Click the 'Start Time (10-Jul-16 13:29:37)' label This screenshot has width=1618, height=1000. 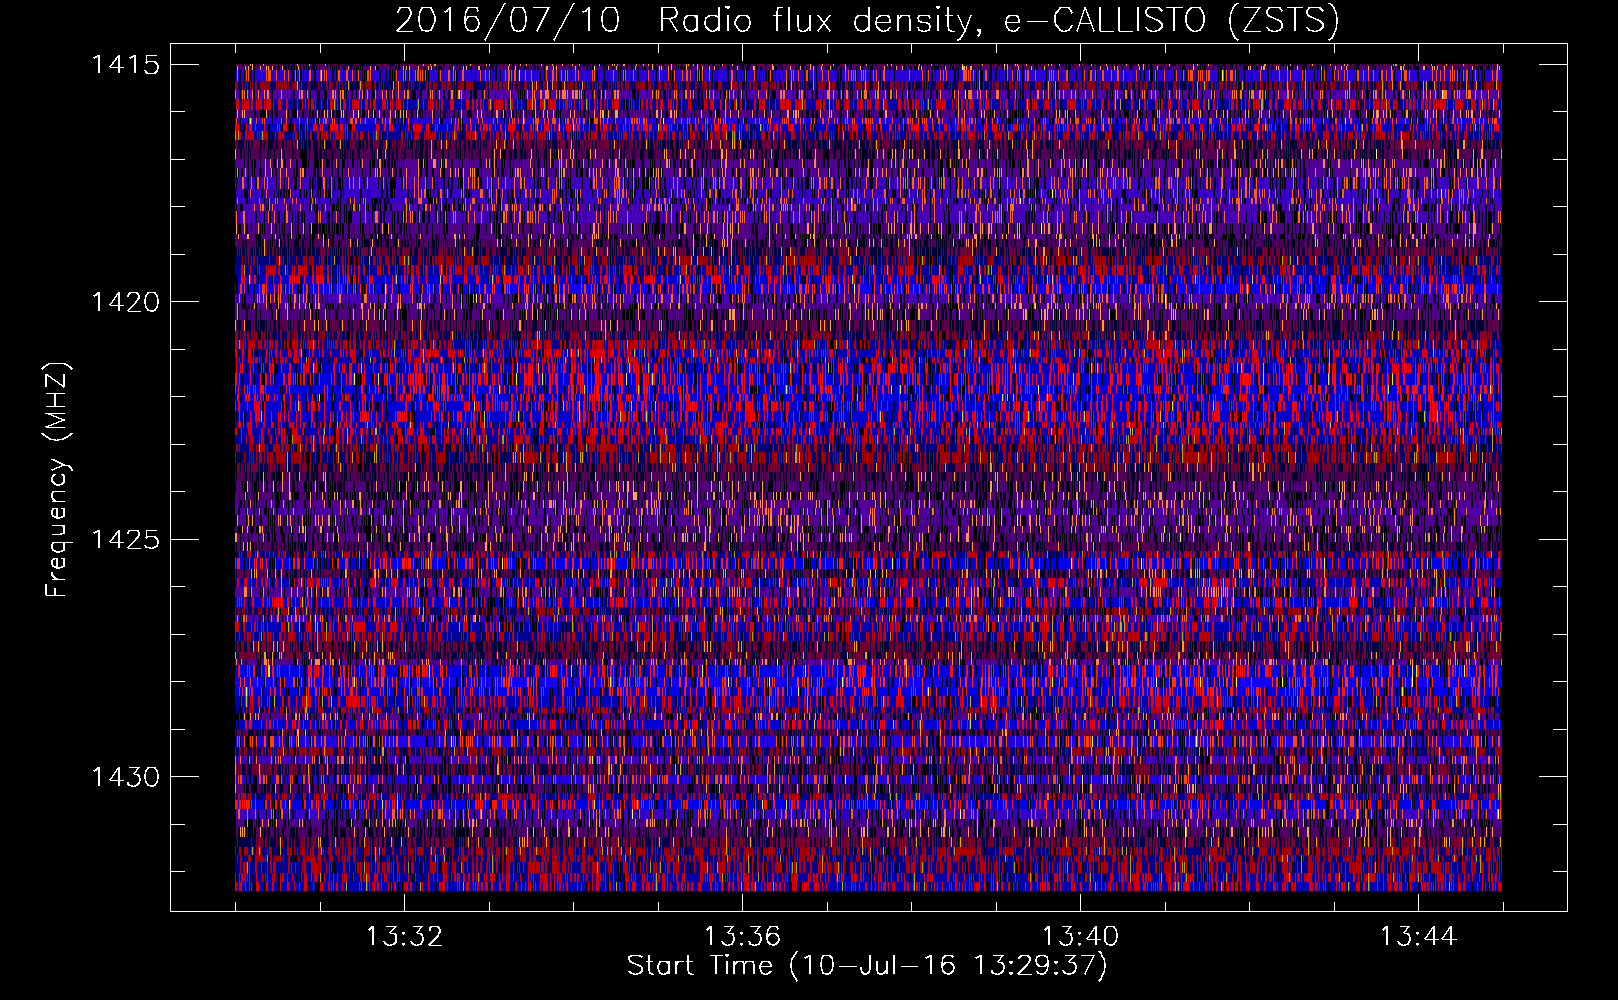[867, 966]
